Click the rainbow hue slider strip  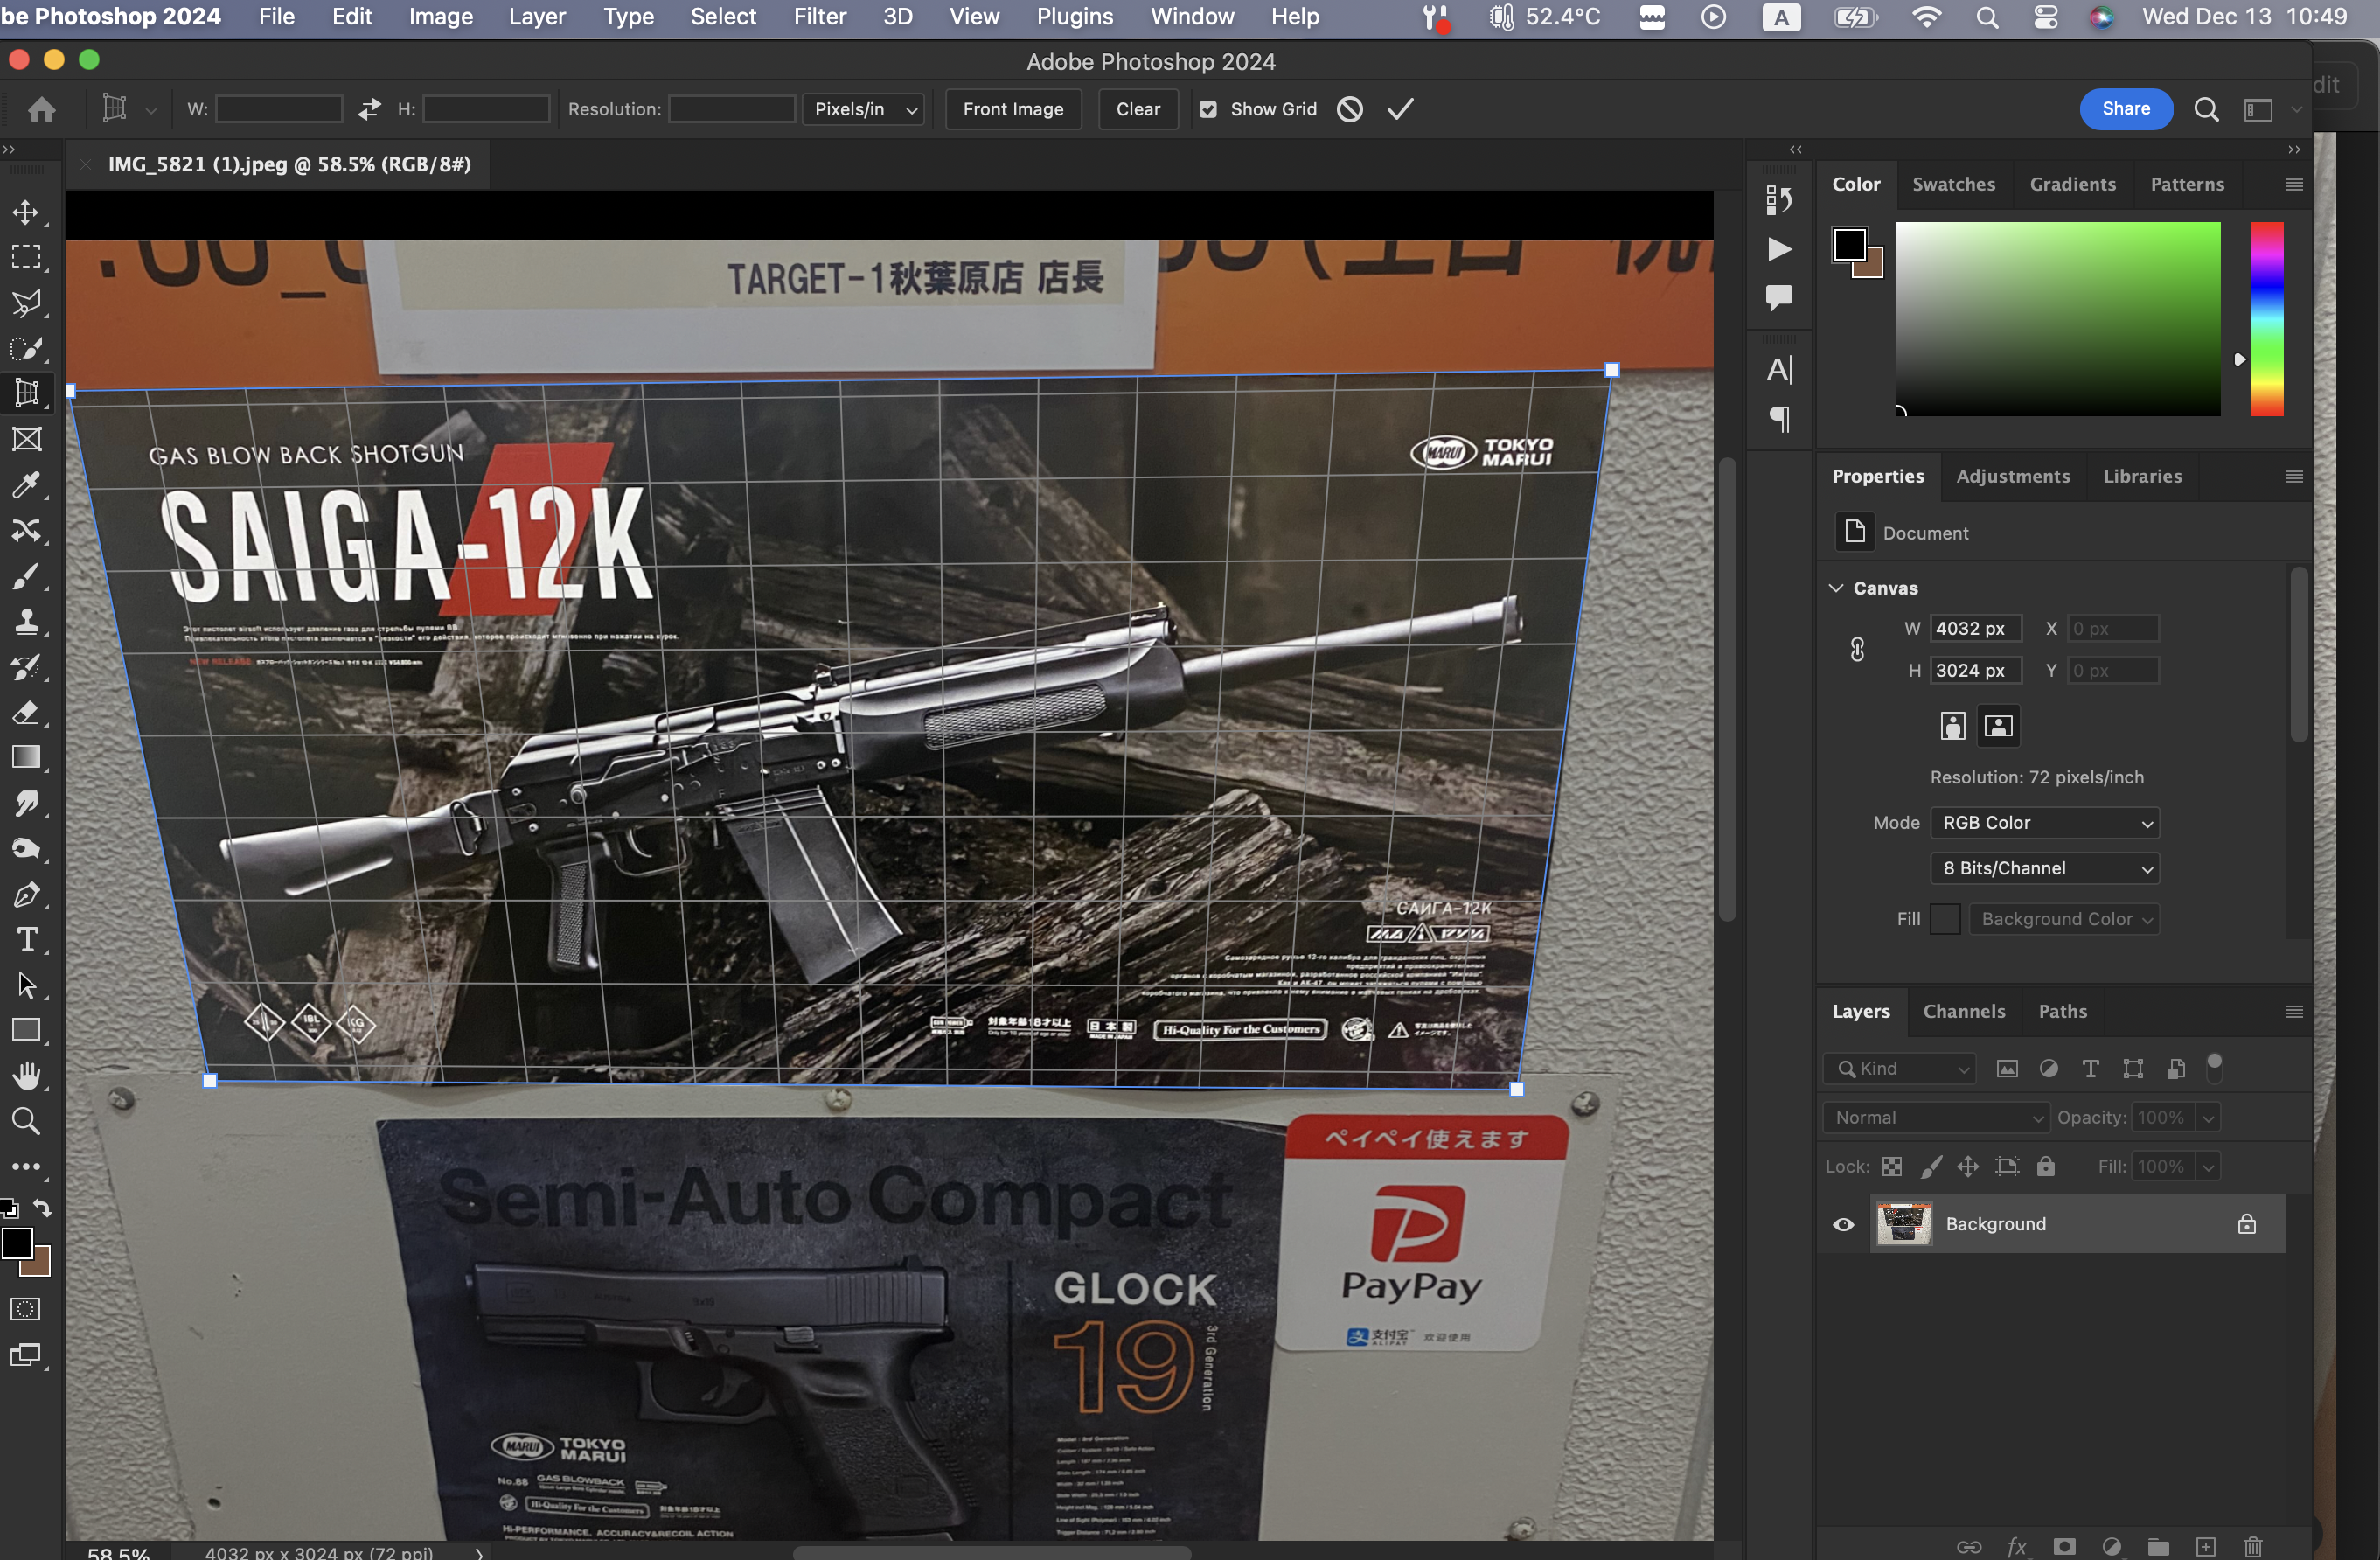[2266, 318]
